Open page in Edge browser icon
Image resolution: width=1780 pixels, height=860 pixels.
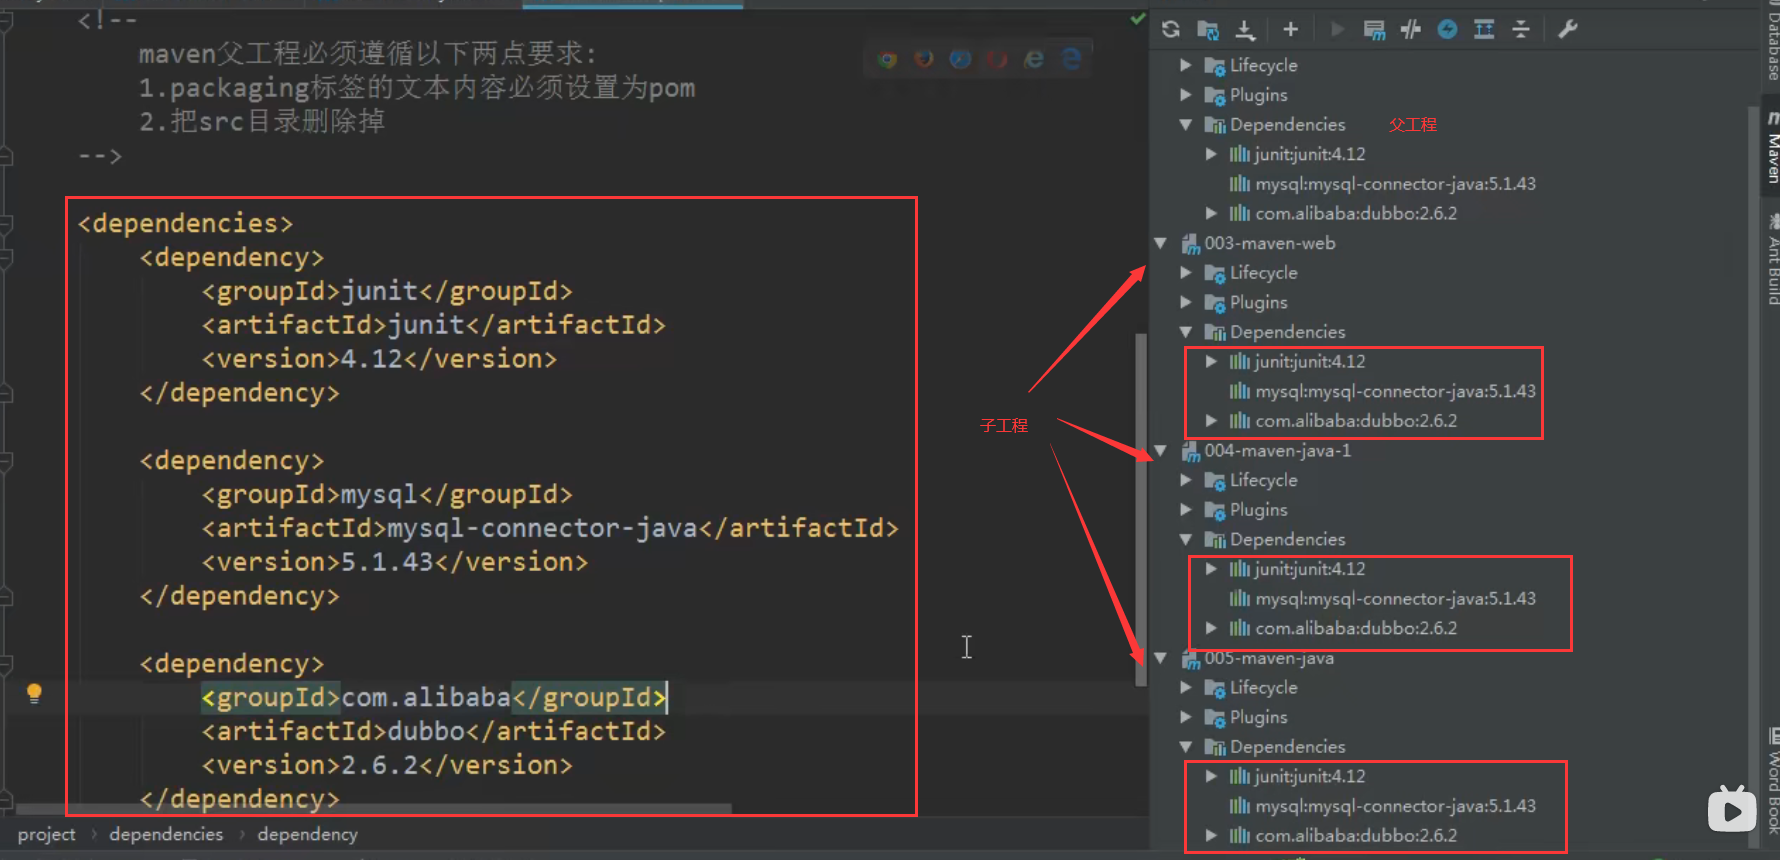click(1071, 59)
